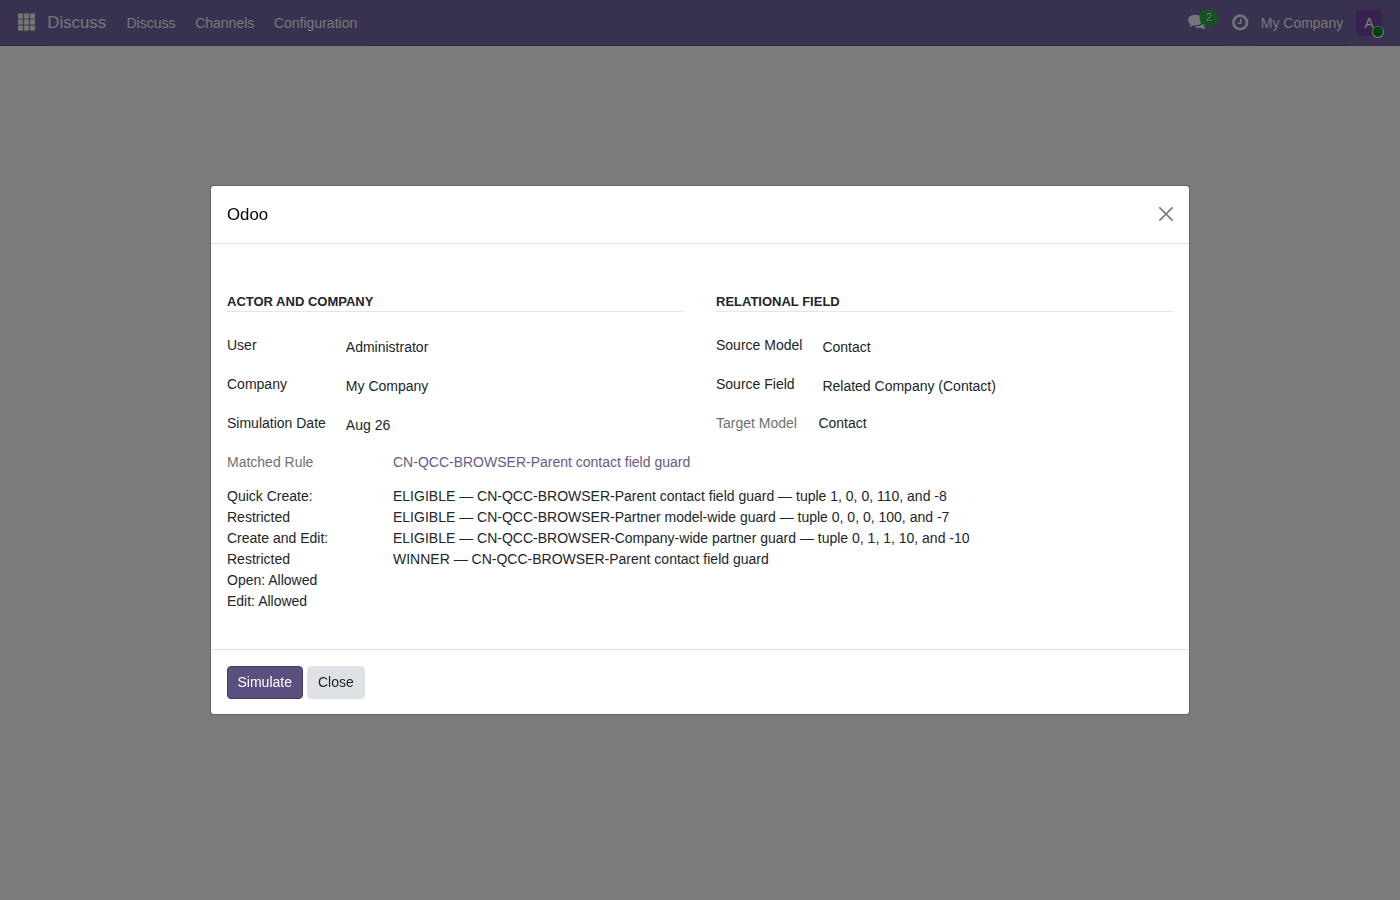Image resolution: width=1400 pixels, height=900 pixels.
Task: Click the Simulation Date label
Action: pyautogui.click(x=276, y=423)
